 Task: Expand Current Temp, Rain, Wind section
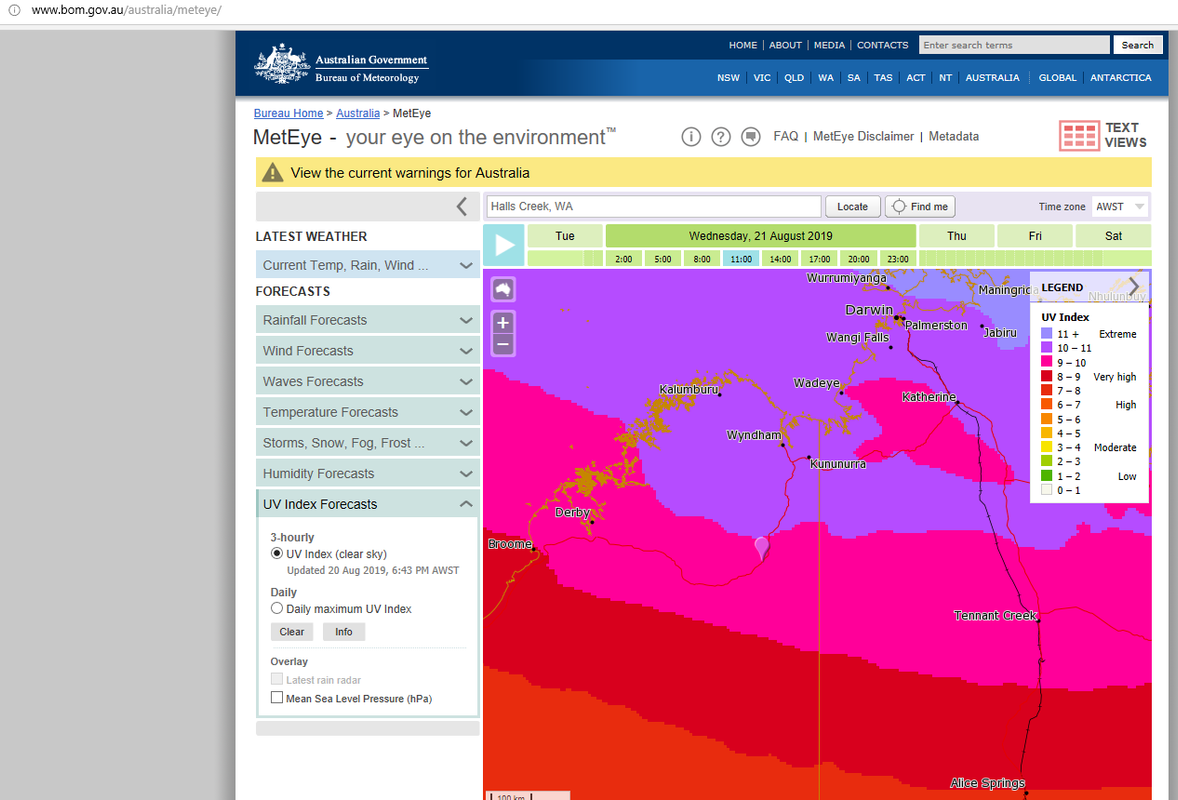pyautogui.click(x=367, y=265)
